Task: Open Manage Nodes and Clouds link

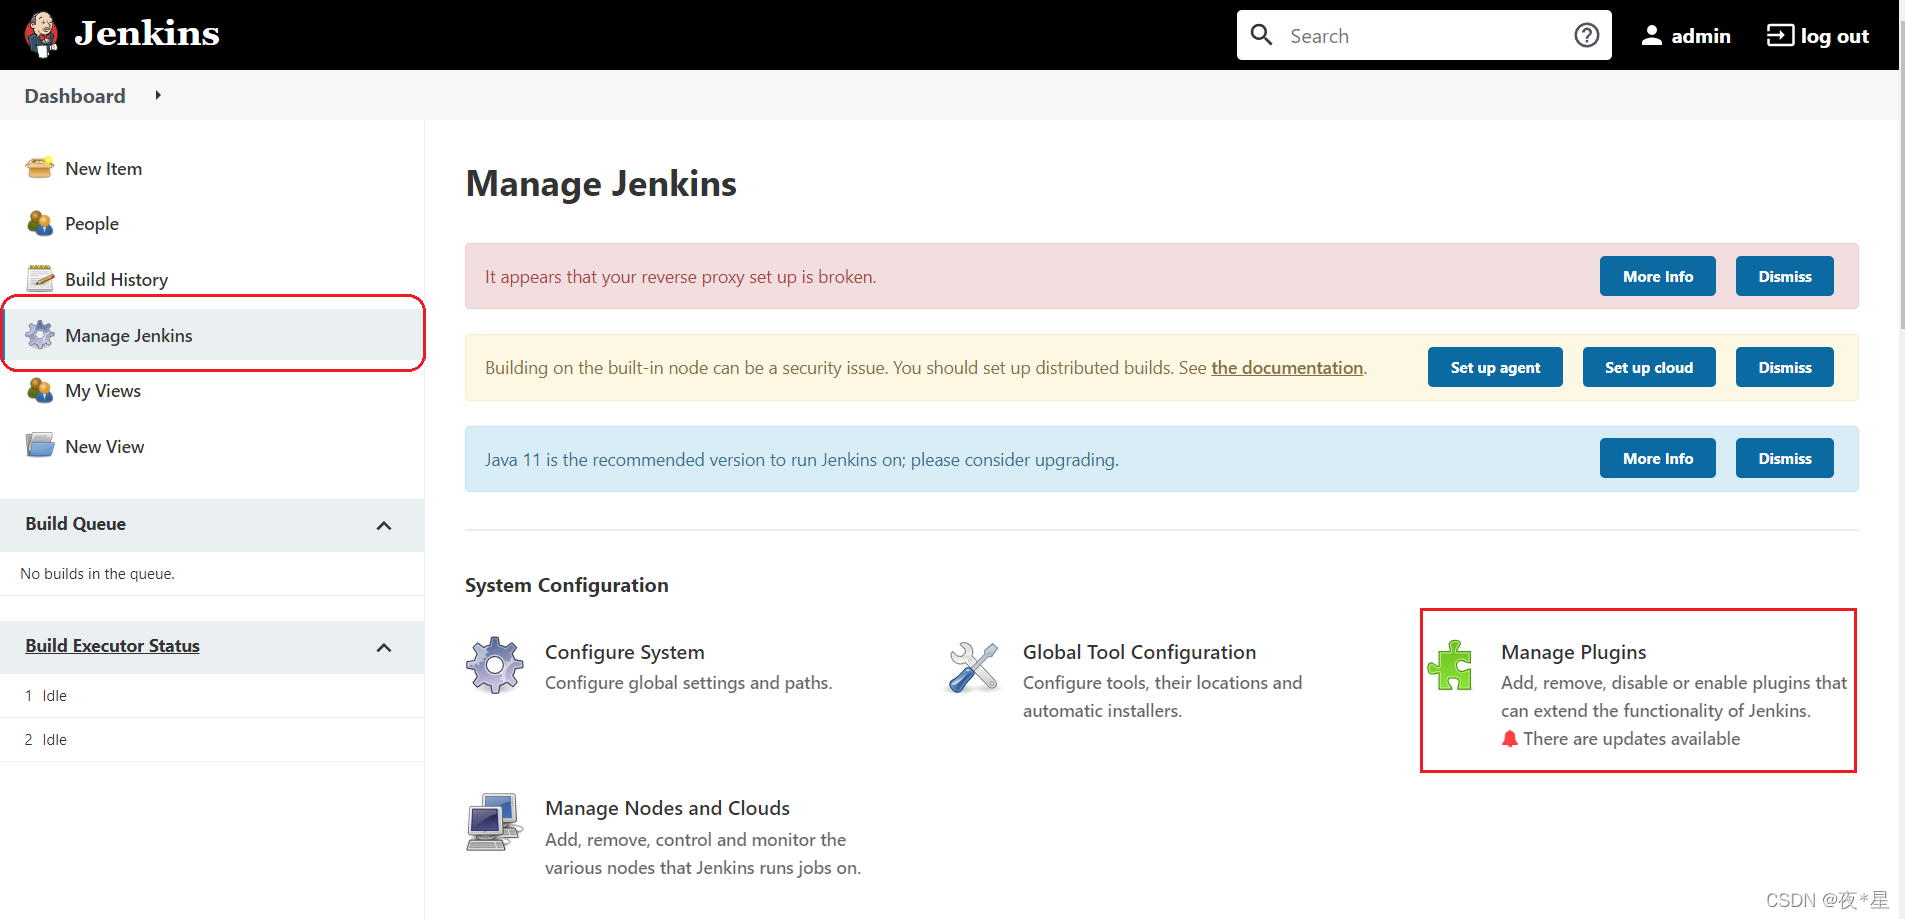Action: coord(667,808)
